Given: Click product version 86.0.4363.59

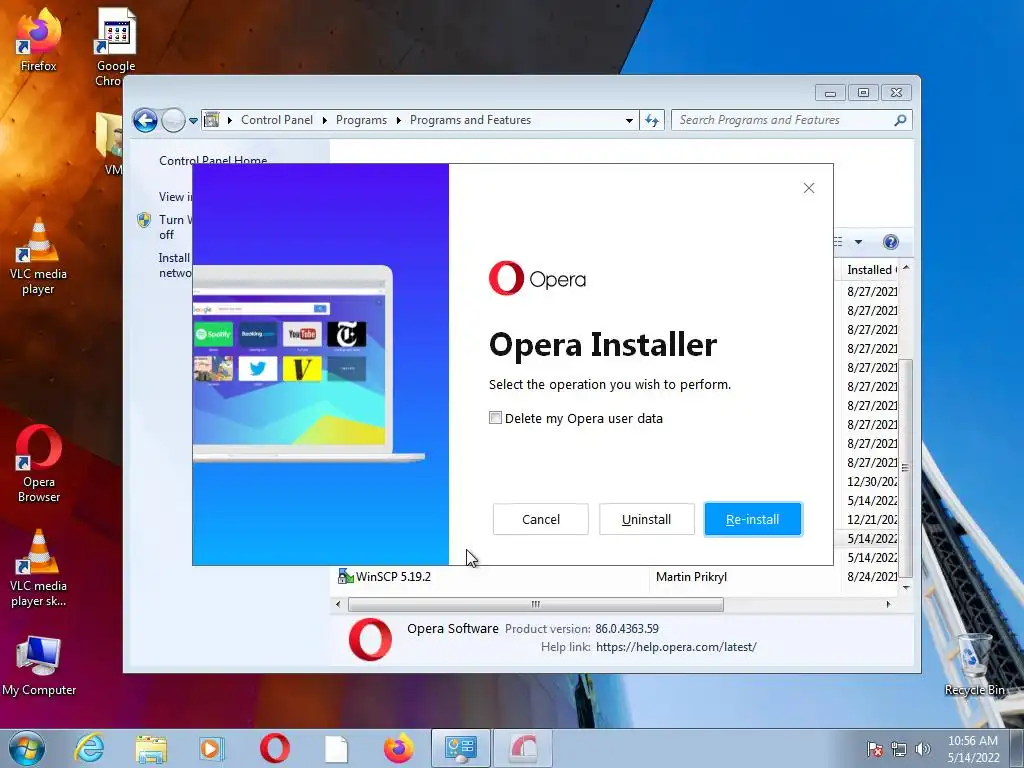Looking at the screenshot, I should click(627, 629).
